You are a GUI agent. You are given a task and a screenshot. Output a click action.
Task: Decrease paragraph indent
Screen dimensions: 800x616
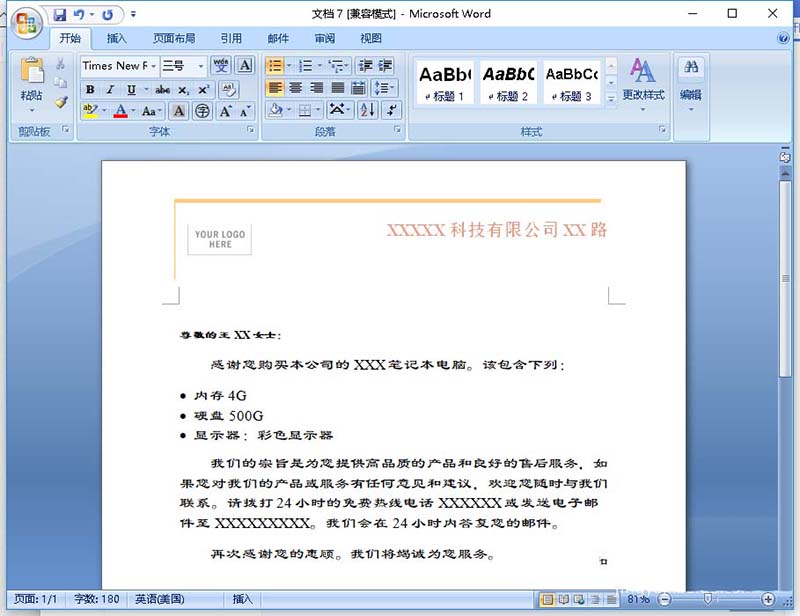[x=365, y=66]
